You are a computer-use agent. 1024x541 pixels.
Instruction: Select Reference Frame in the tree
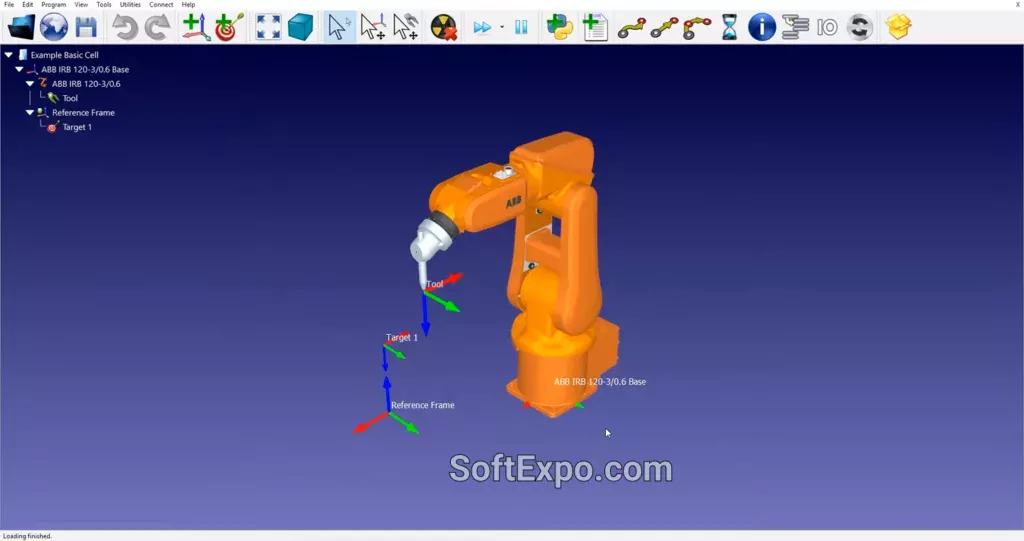point(83,112)
